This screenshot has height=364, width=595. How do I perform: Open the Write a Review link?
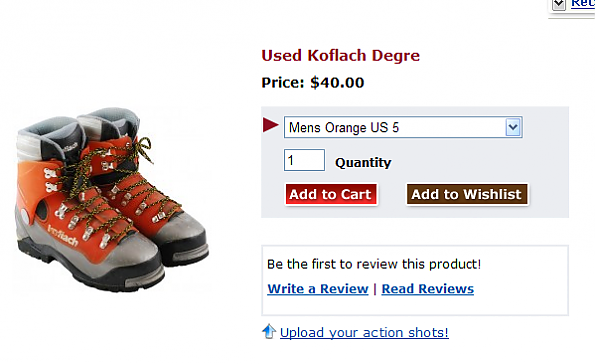pyautogui.click(x=318, y=289)
